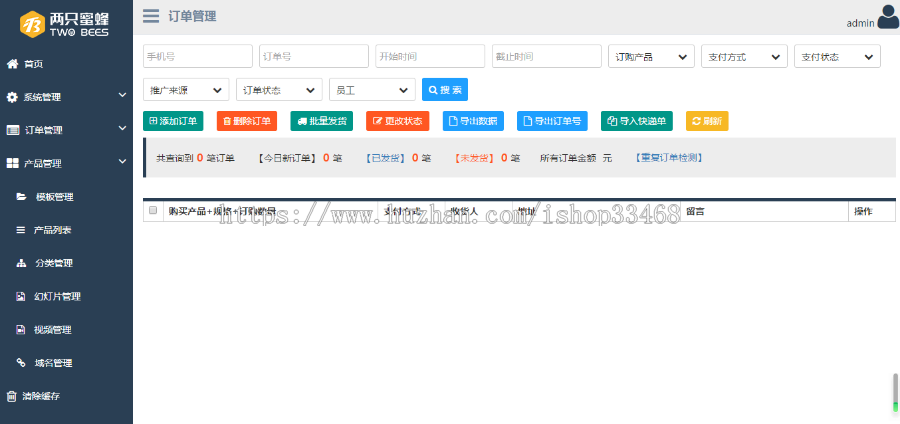Click the 手机号 input field

198,57
